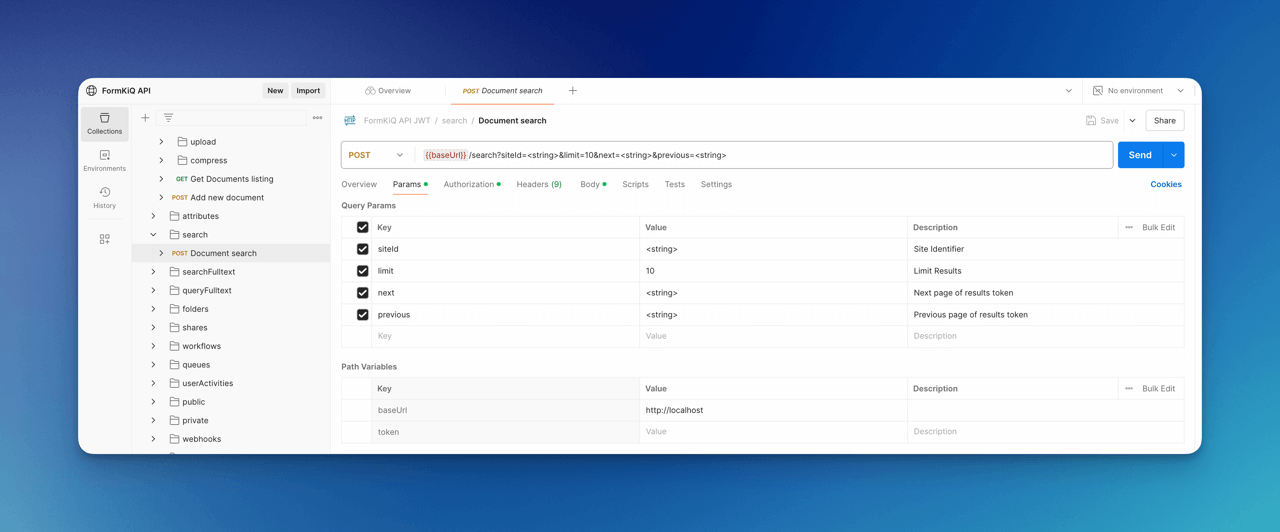Image resolution: width=1280 pixels, height=532 pixels.
Task: Click the Send button
Action: (x=1140, y=155)
